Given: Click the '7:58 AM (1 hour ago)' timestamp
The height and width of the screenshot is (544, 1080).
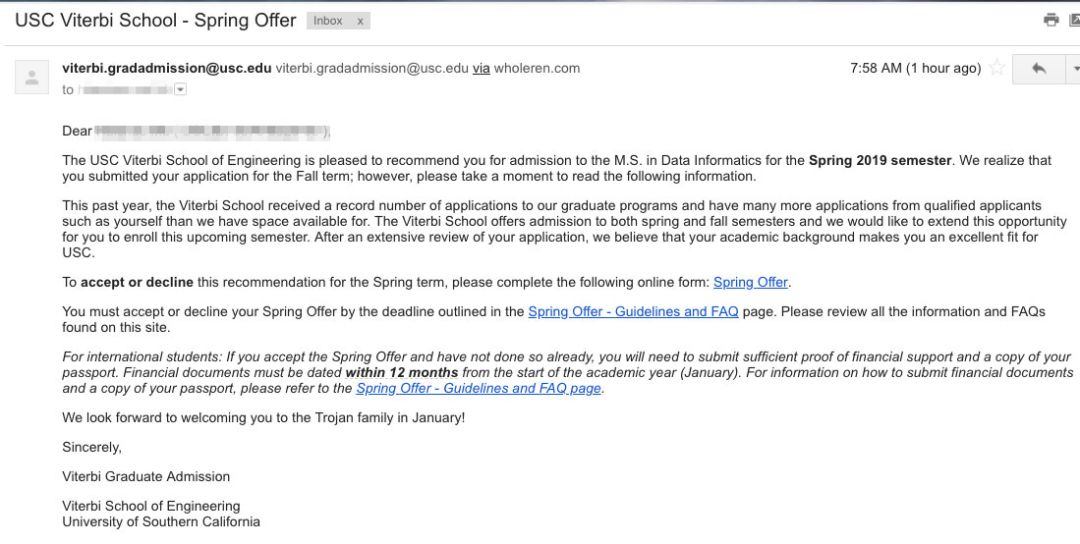Looking at the screenshot, I should click(915, 69).
